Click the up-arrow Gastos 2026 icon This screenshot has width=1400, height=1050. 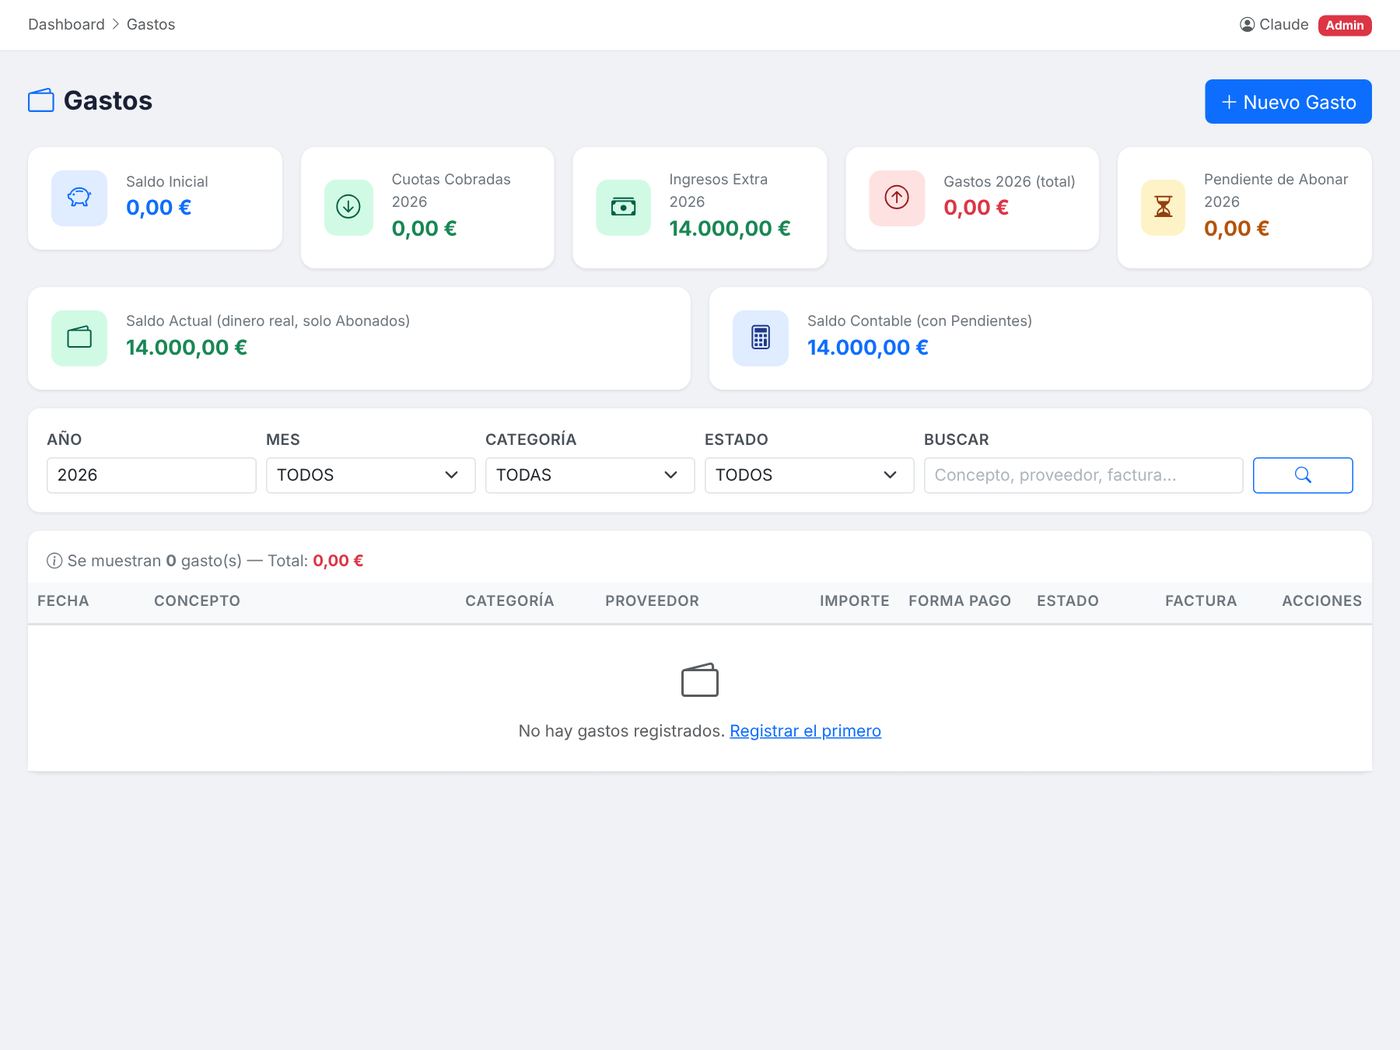coord(897,198)
